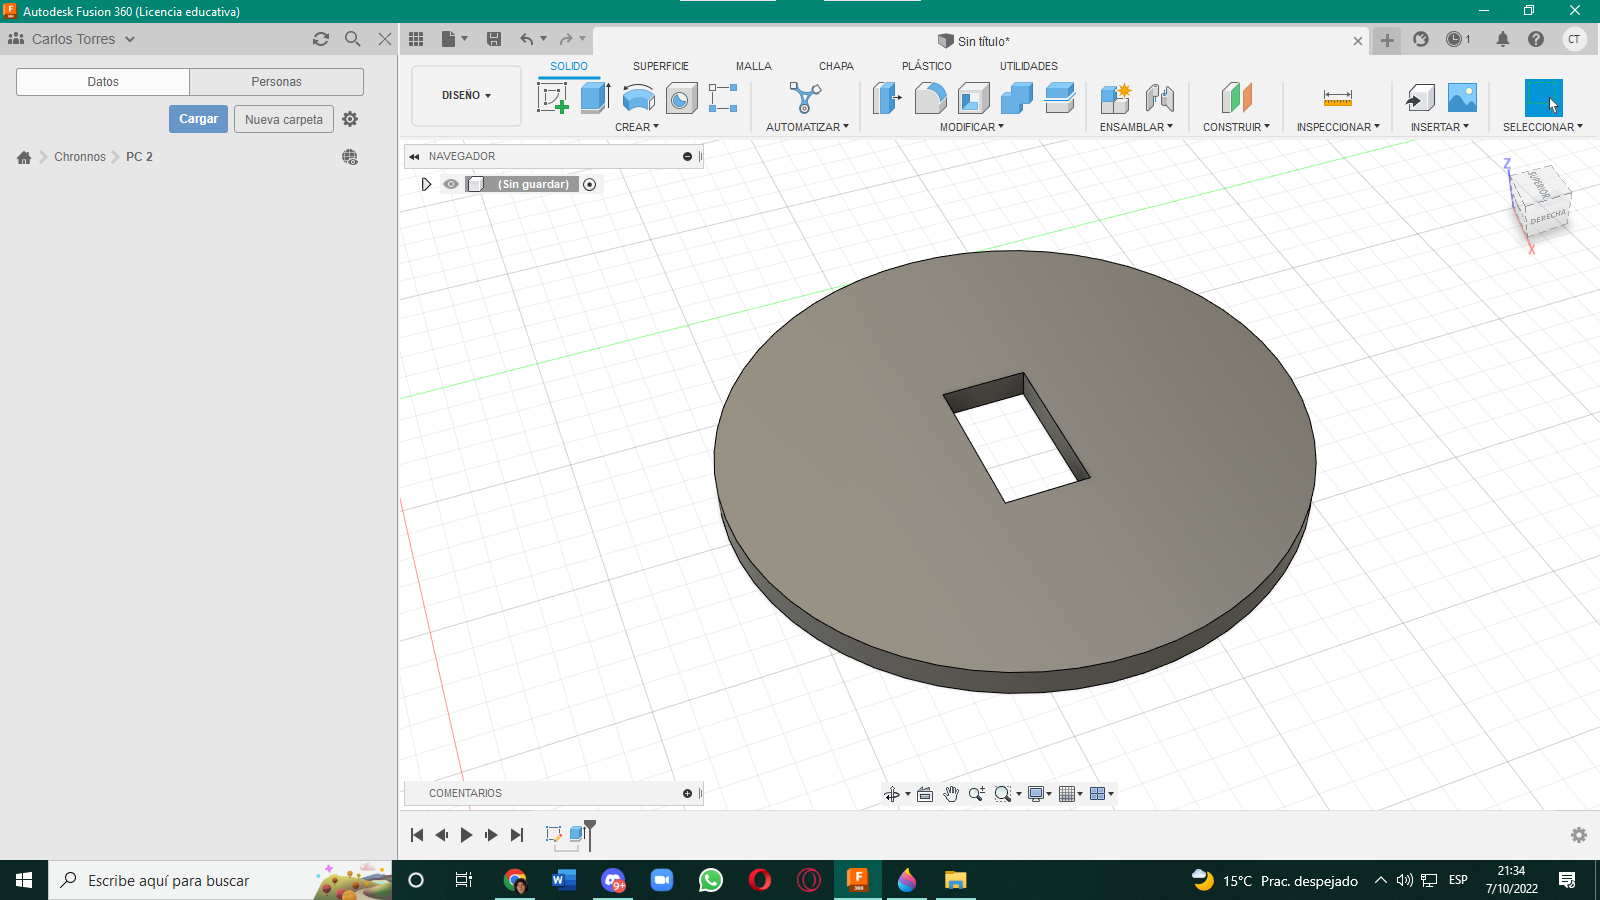Click the Insert Canvas image icon
The image size is (1600, 900).
tap(1462, 98)
